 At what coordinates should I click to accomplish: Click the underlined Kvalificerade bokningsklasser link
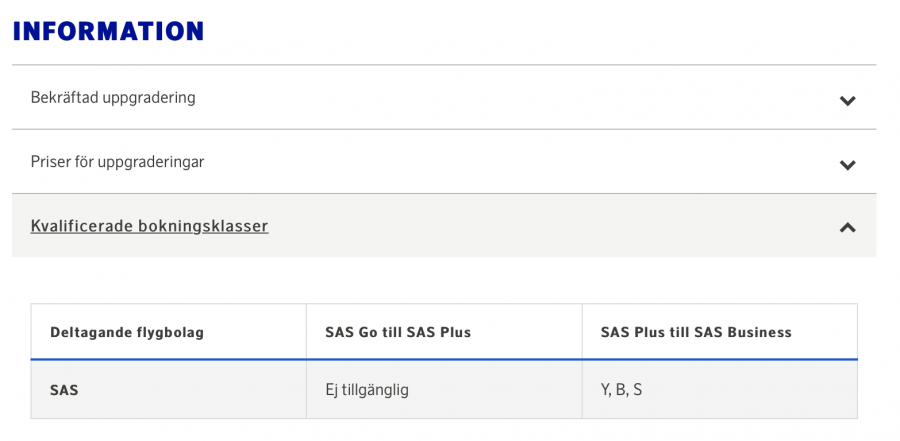click(x=149, y=226)
